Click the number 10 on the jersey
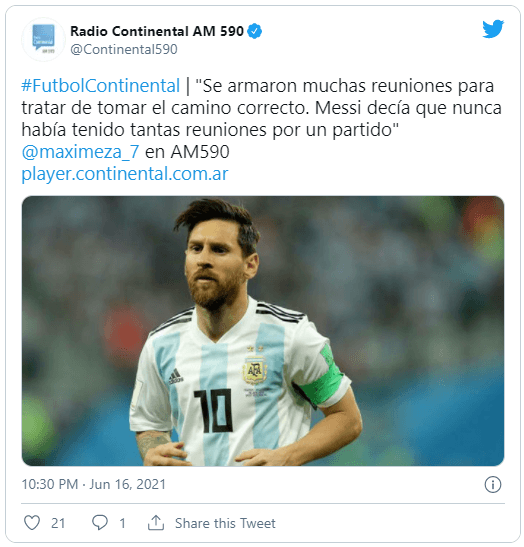Image resolution: width=524 pixels, height=547 pixels. [214, 411]
